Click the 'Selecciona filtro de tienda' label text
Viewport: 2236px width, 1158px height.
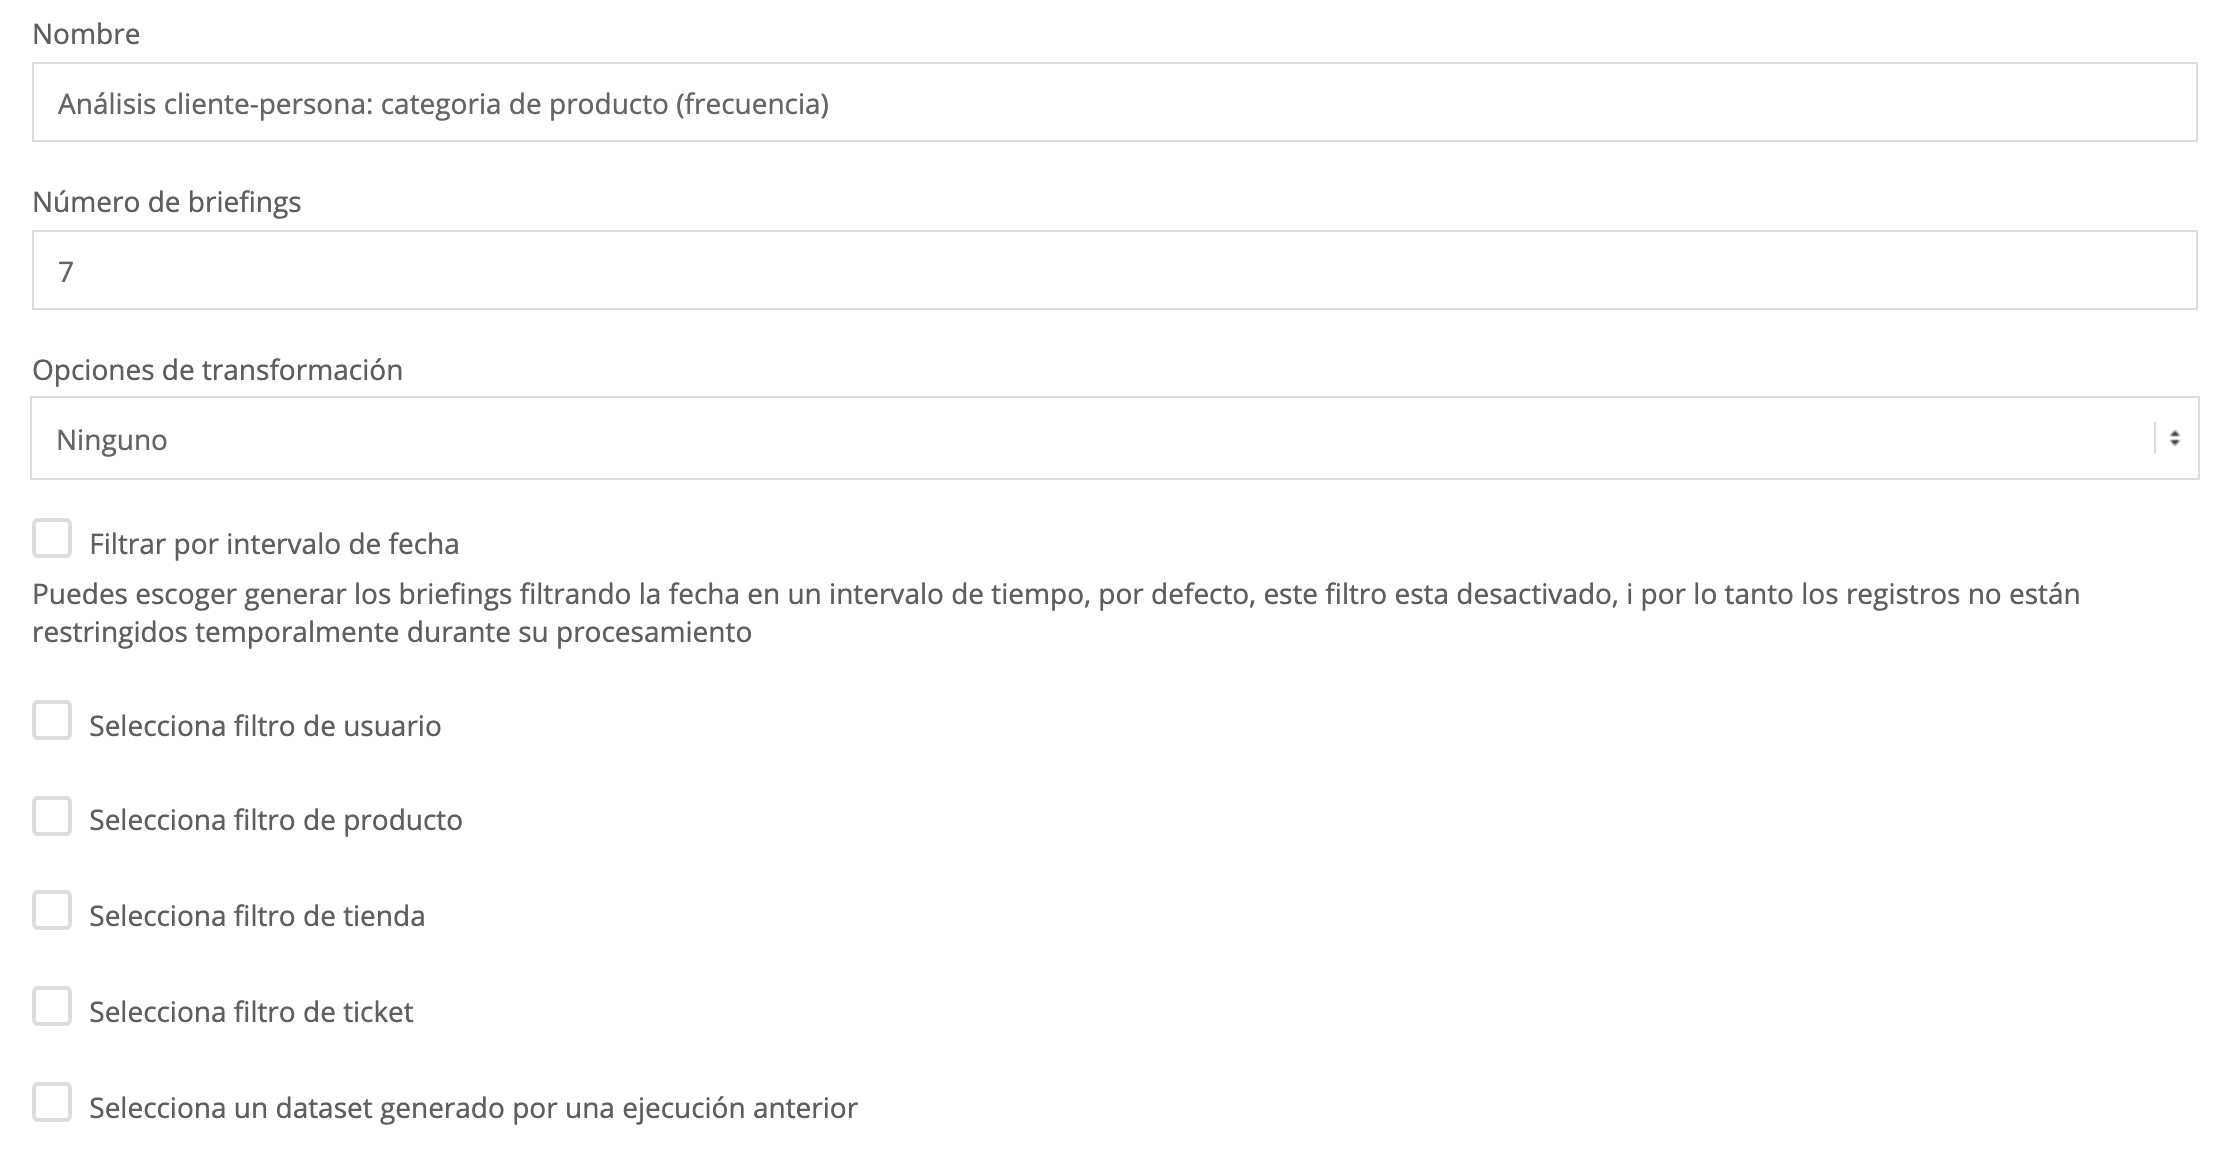[257, 917]
